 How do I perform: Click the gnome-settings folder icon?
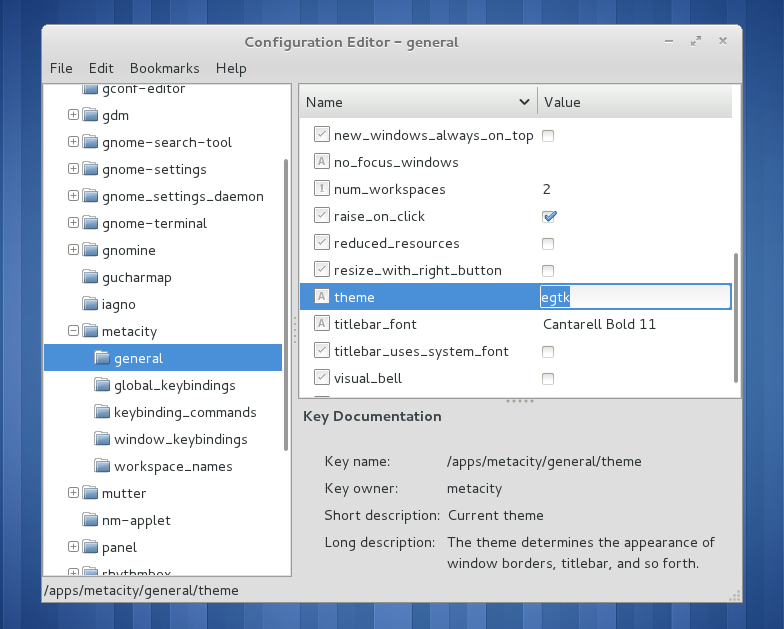(90, 169)
